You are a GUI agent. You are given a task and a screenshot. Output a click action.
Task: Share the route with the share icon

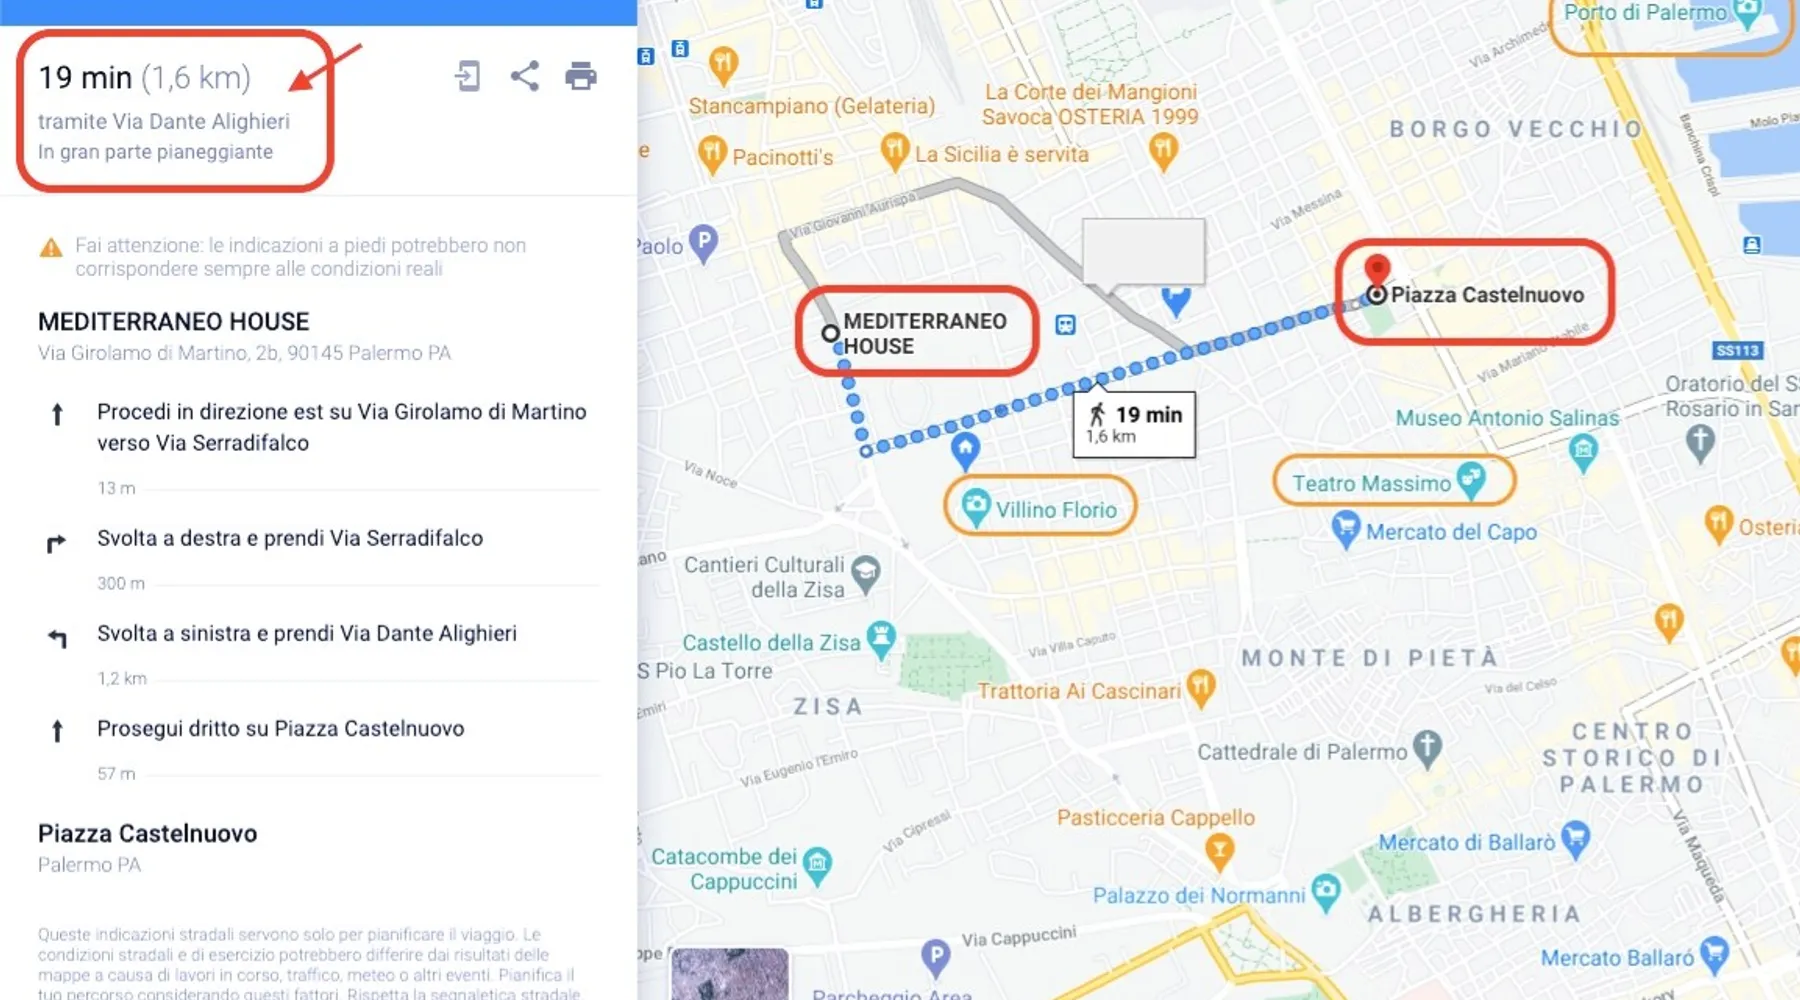coord(524,76)
